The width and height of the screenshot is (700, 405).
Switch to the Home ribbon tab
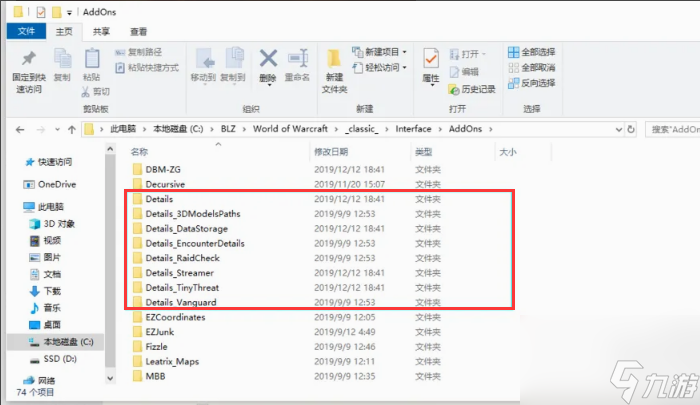64,32
